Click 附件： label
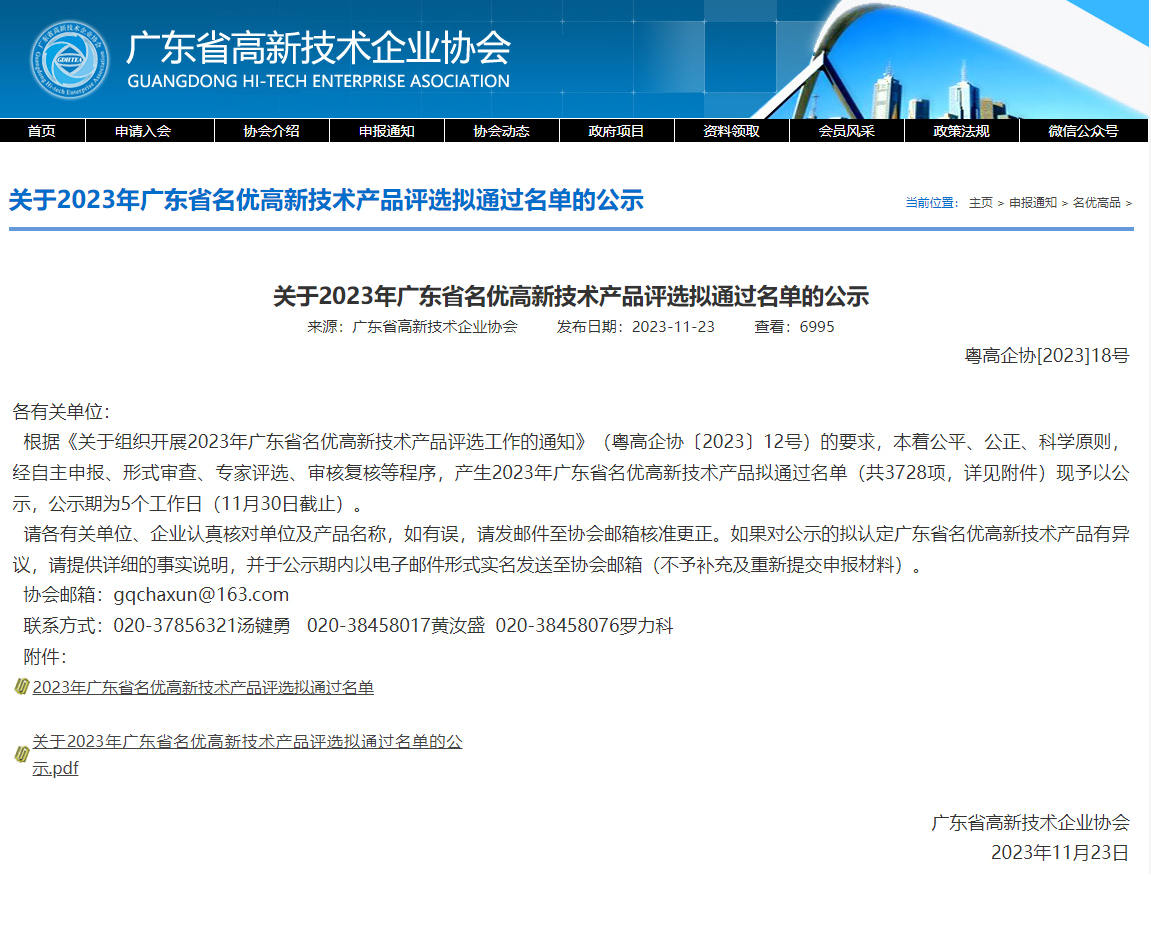Image resolution: width=1151 pixels, height=939 pixels. pos(45,656)
